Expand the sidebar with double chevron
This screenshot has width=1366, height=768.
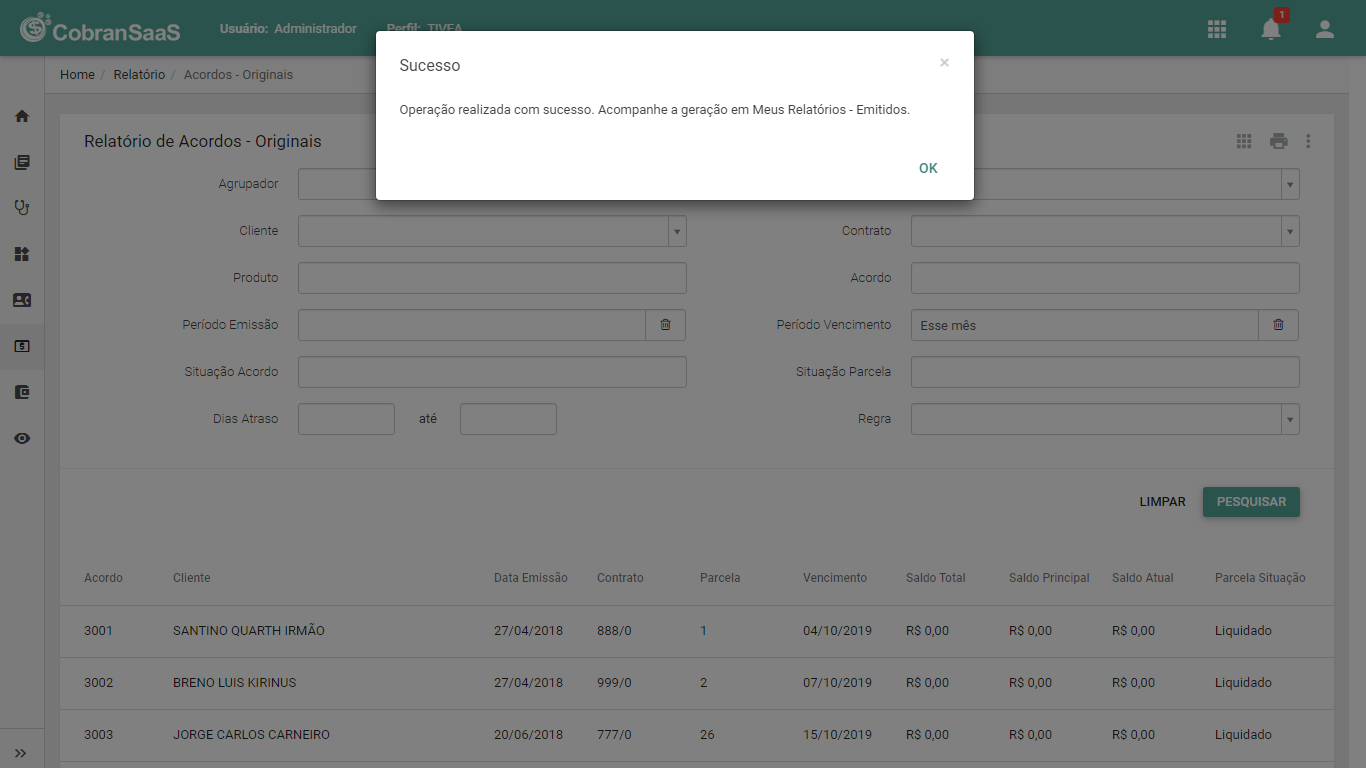[x=21, y=753]
